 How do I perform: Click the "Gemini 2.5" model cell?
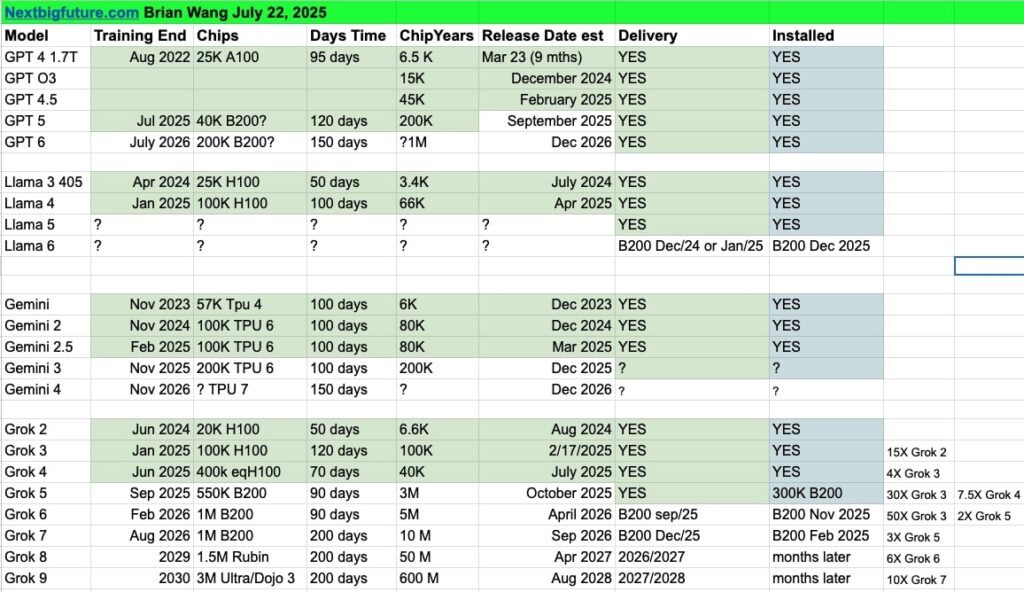click(46, 346)
